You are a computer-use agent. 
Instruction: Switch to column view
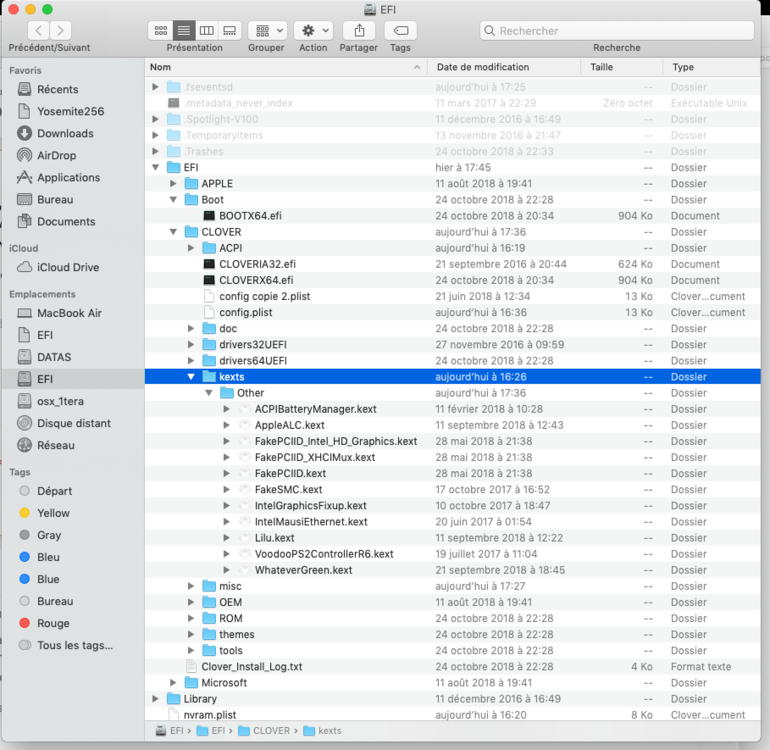(x=206, y=30)
